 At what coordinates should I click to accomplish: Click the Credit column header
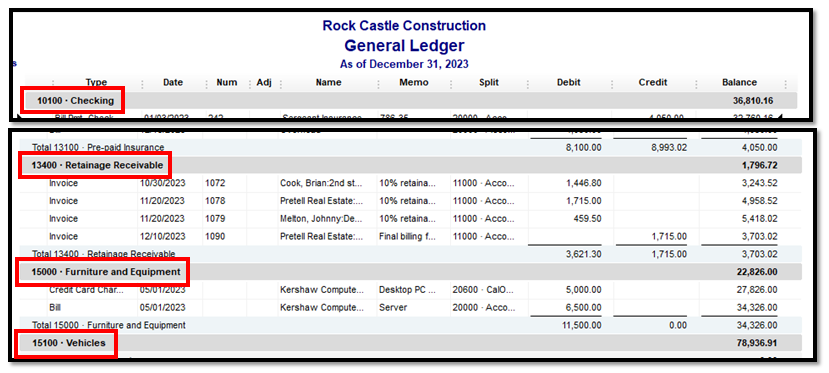(x=653, y=82)
